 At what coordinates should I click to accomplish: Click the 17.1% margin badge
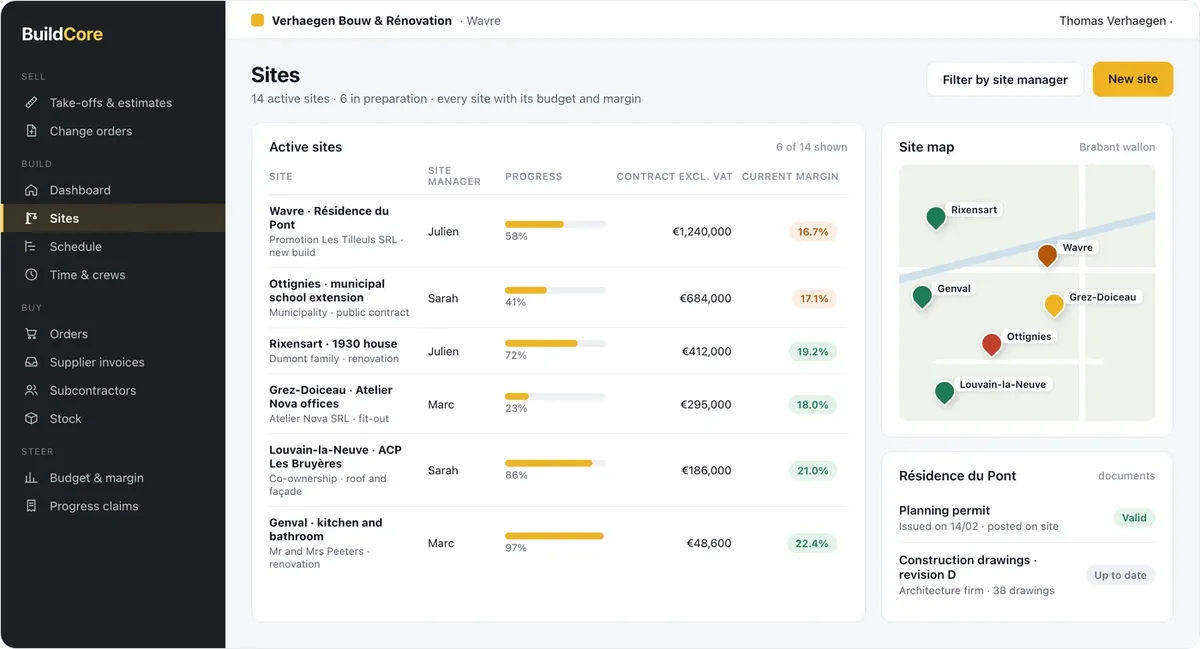pyautogui.click(x=813, y=298)
